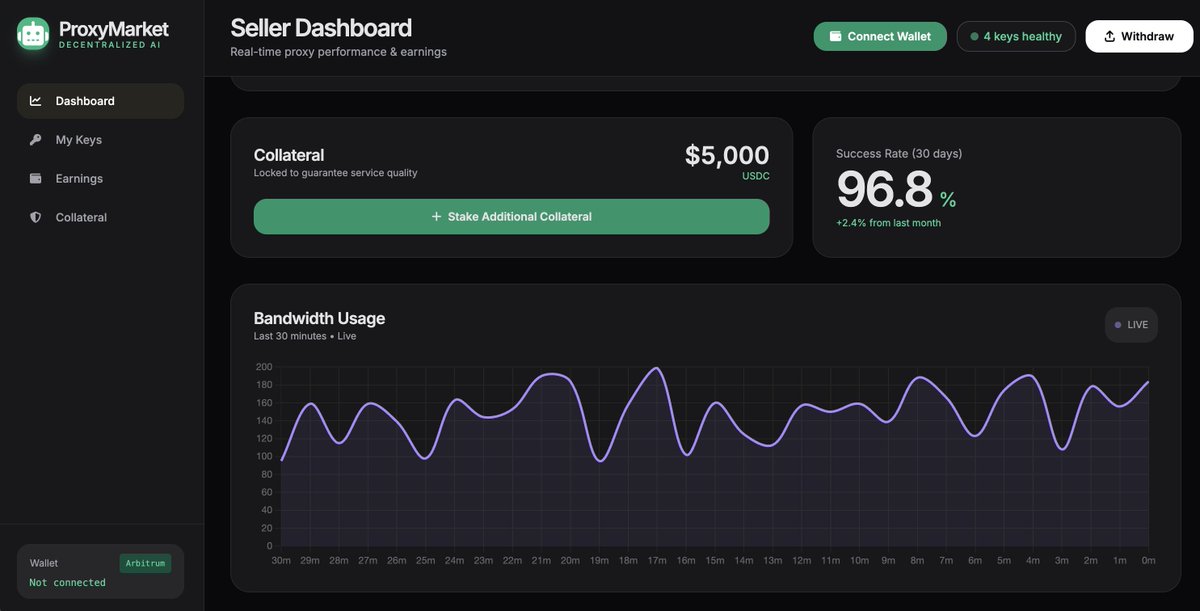Click the My Keys key icon
This screenshot has height=611, width=1200.
pyautogui.click(x=36, y=140)
